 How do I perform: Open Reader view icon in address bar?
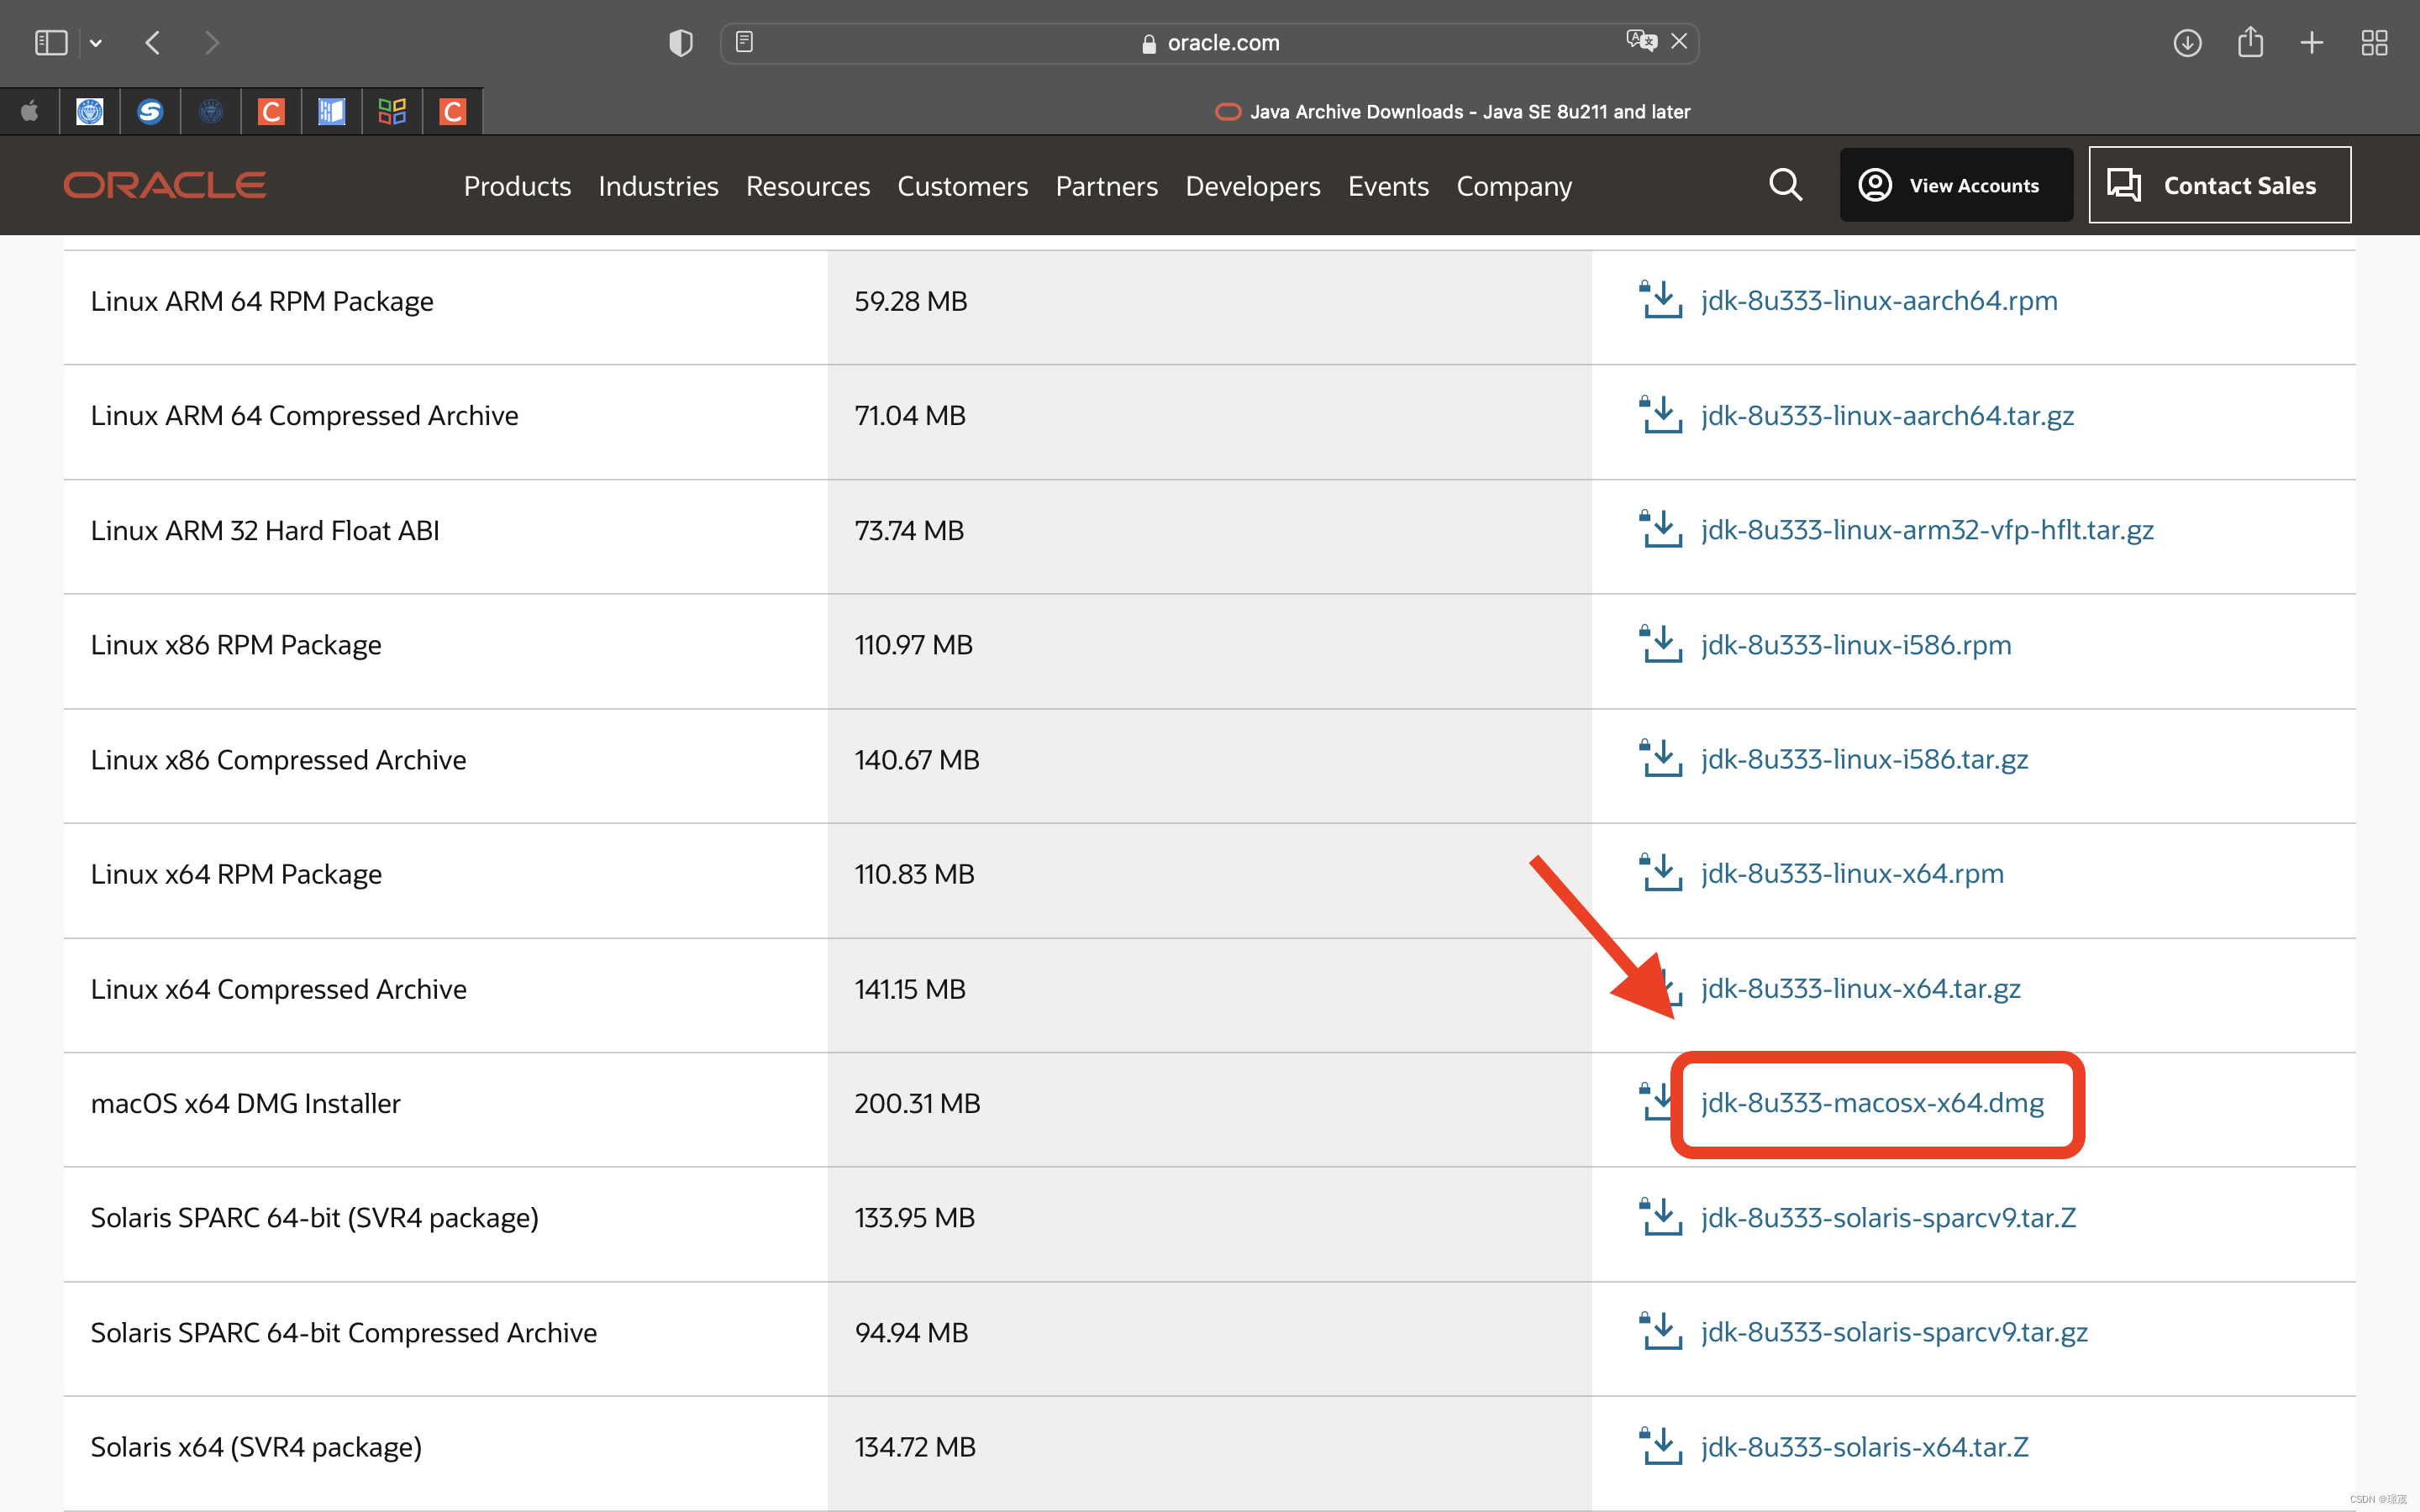pos(744,42)
